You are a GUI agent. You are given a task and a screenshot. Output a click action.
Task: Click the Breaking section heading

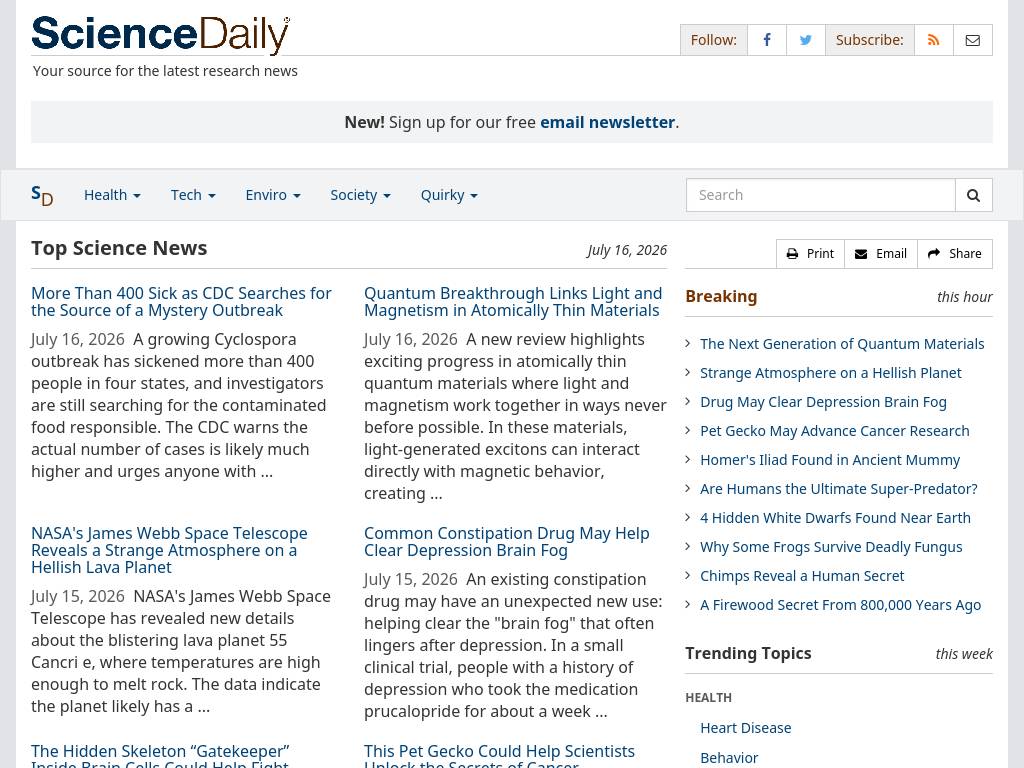pos(721,296)
